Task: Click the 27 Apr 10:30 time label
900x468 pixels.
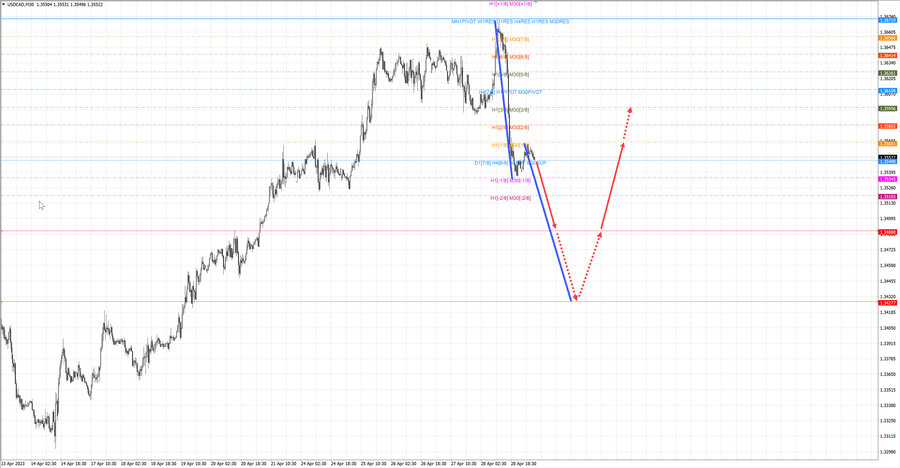Action: click(463, 463)
